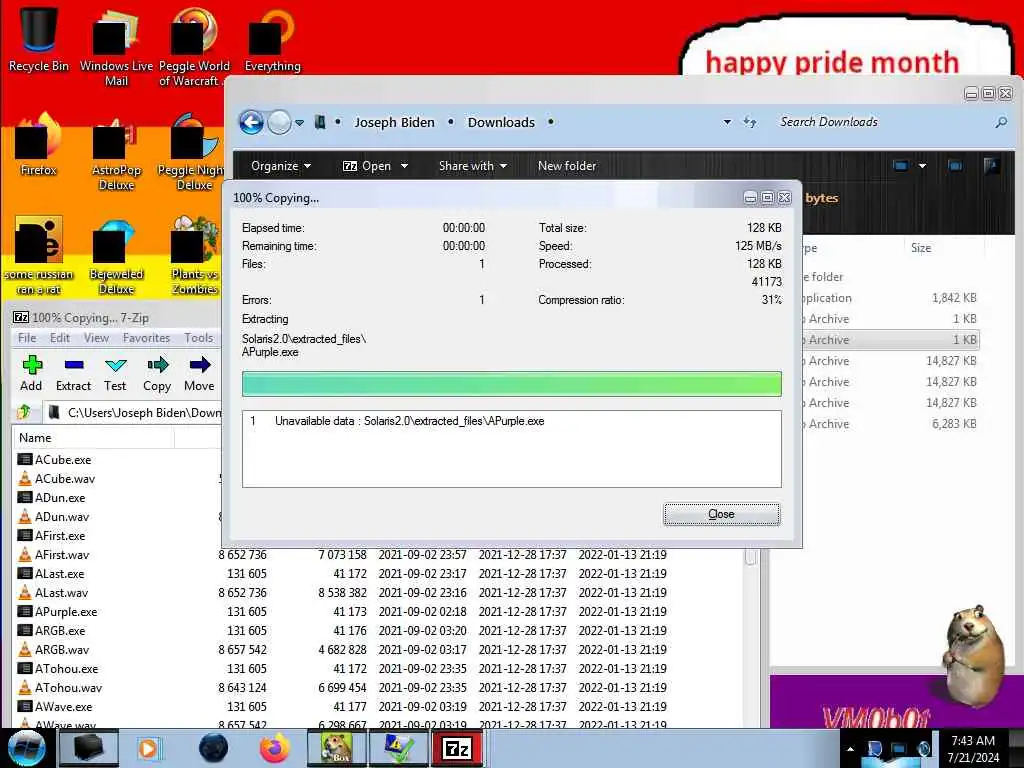Go up one folder in 7-Zip
This screenshot has width=1024, height=768.
coord(24,412)
